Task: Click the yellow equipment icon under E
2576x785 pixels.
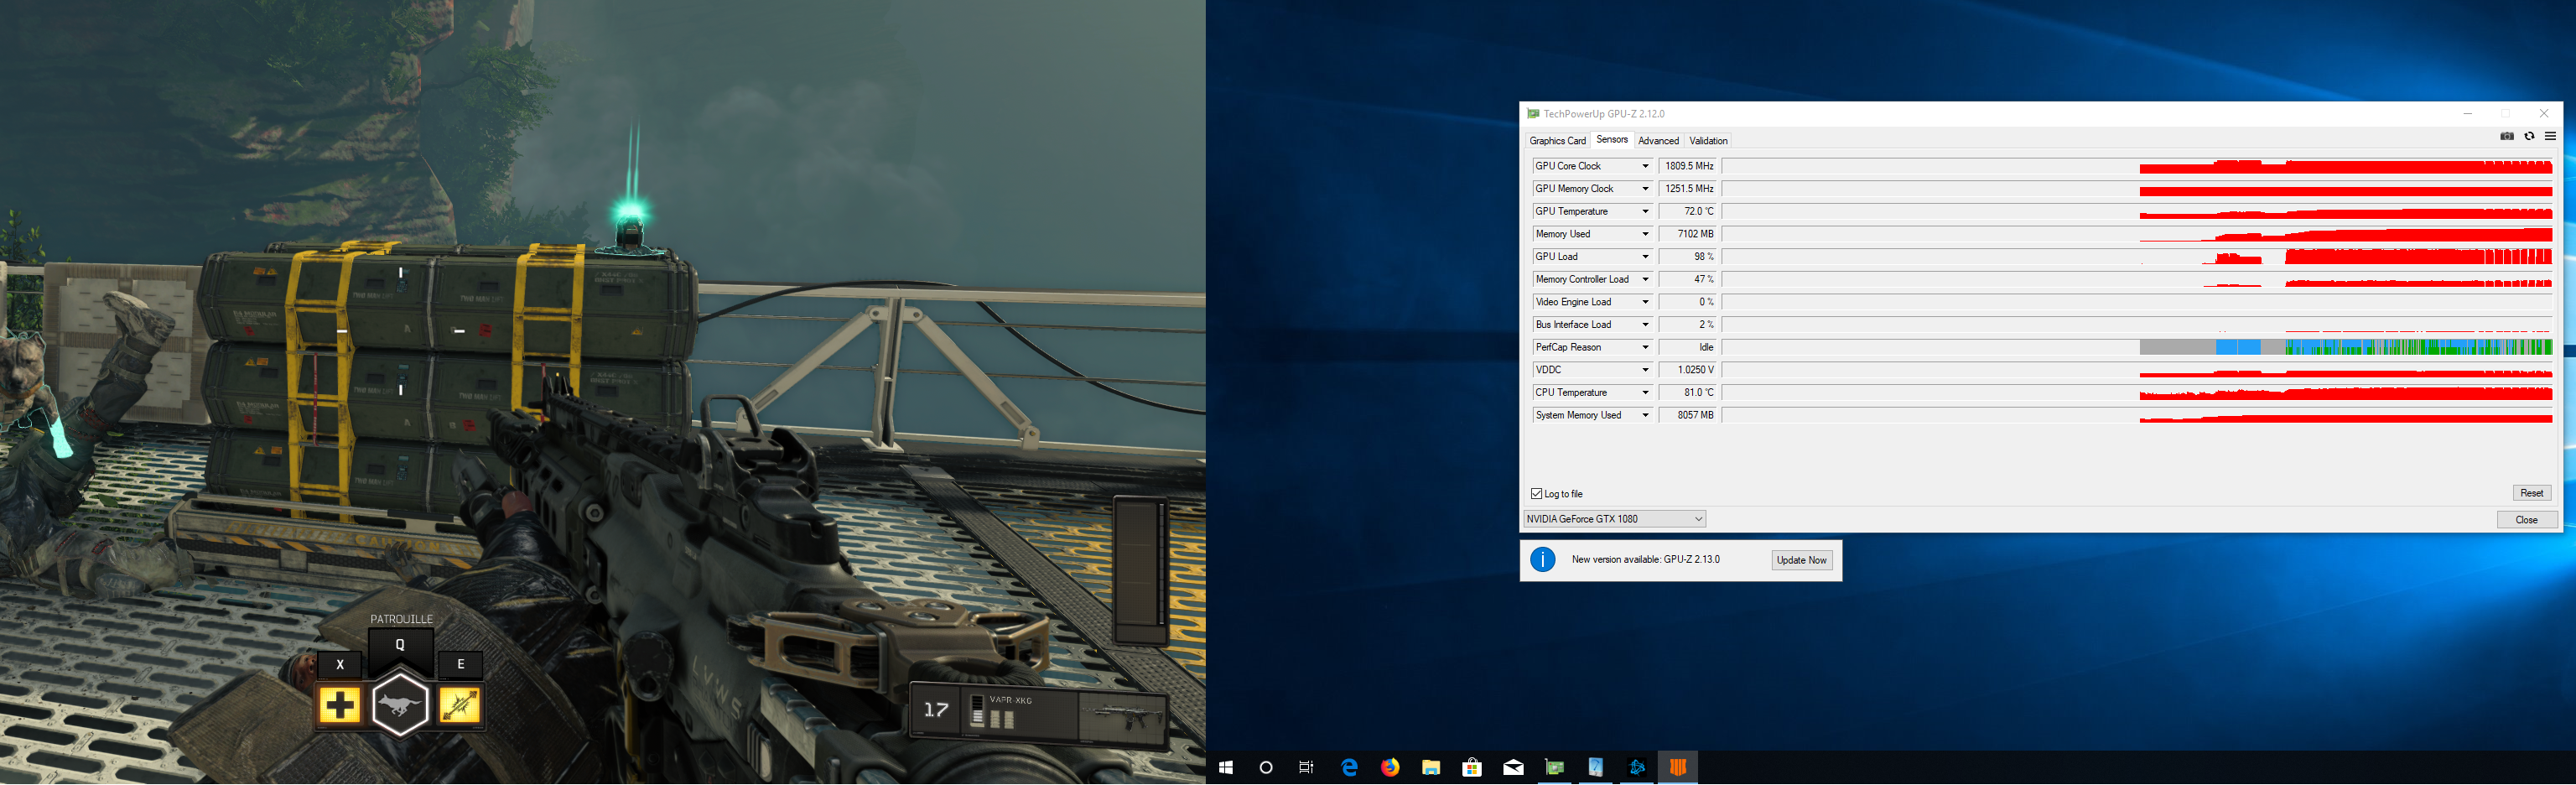Action: pos(460,705)
